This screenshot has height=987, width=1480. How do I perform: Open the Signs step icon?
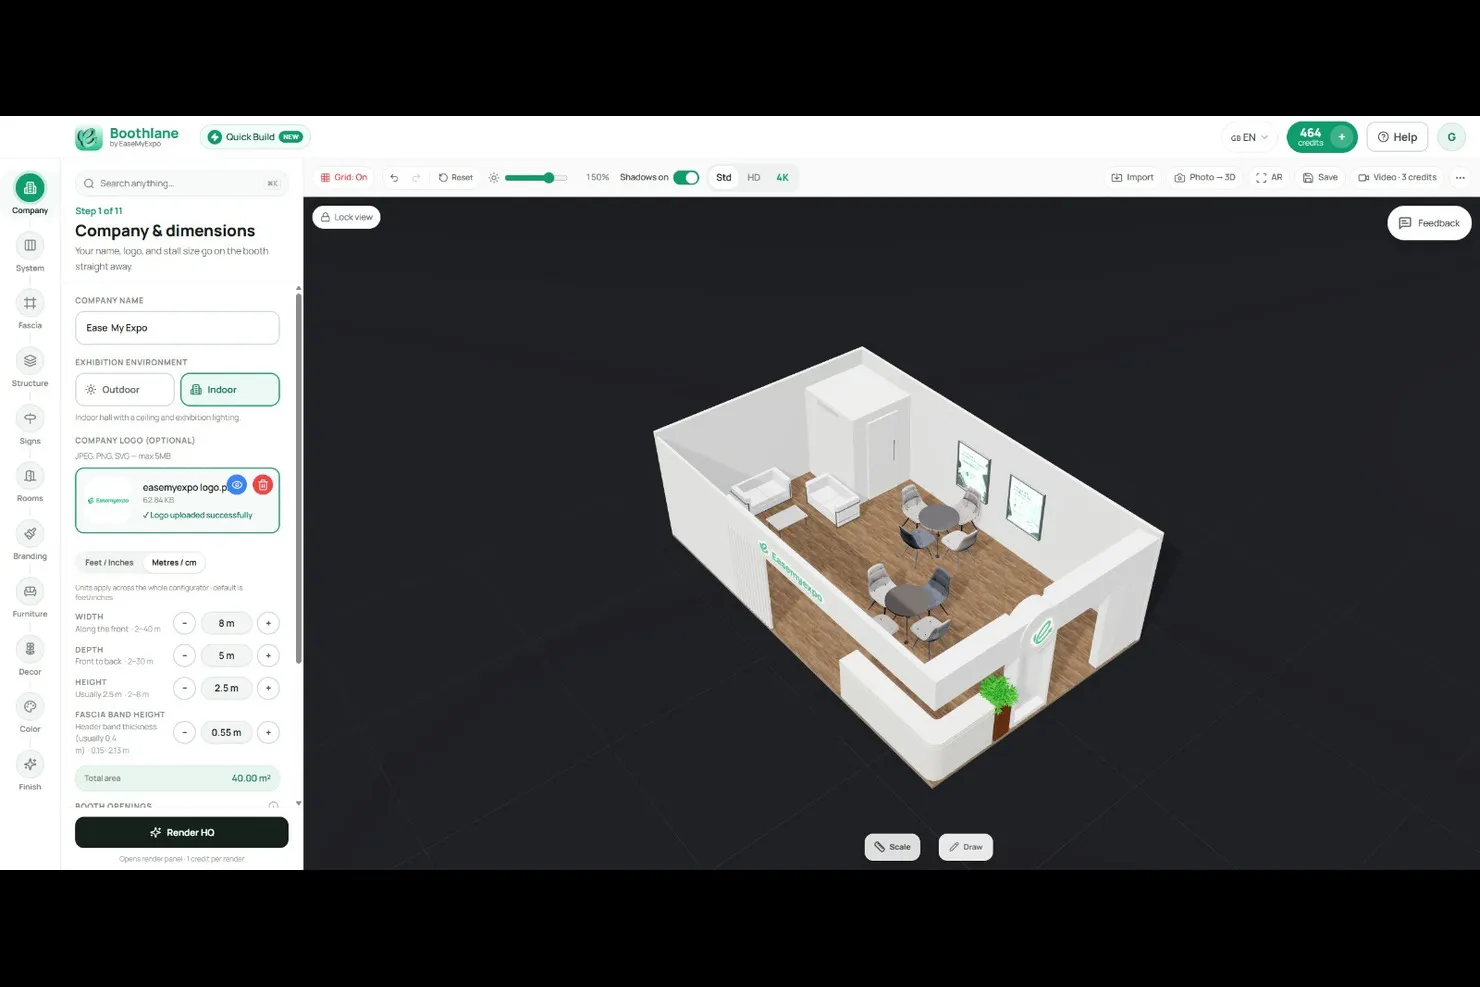click(x=30, y=418)
